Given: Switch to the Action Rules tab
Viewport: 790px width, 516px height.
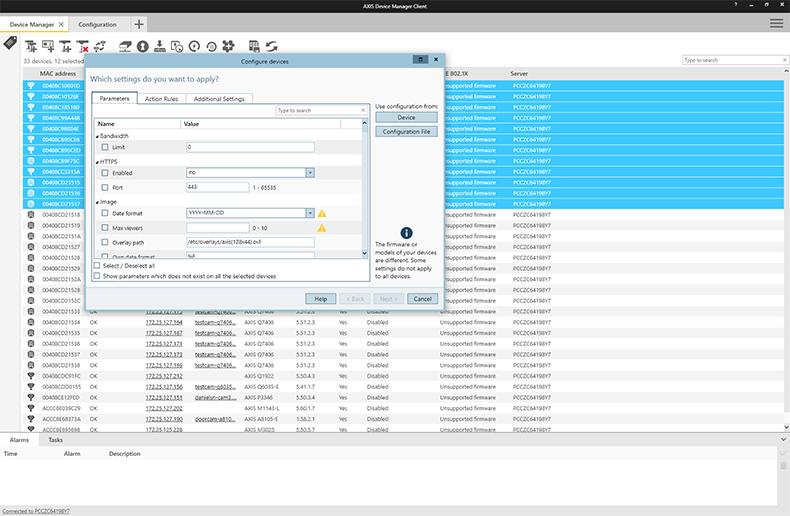Looking at the screenshot, I should pos(161,99).
